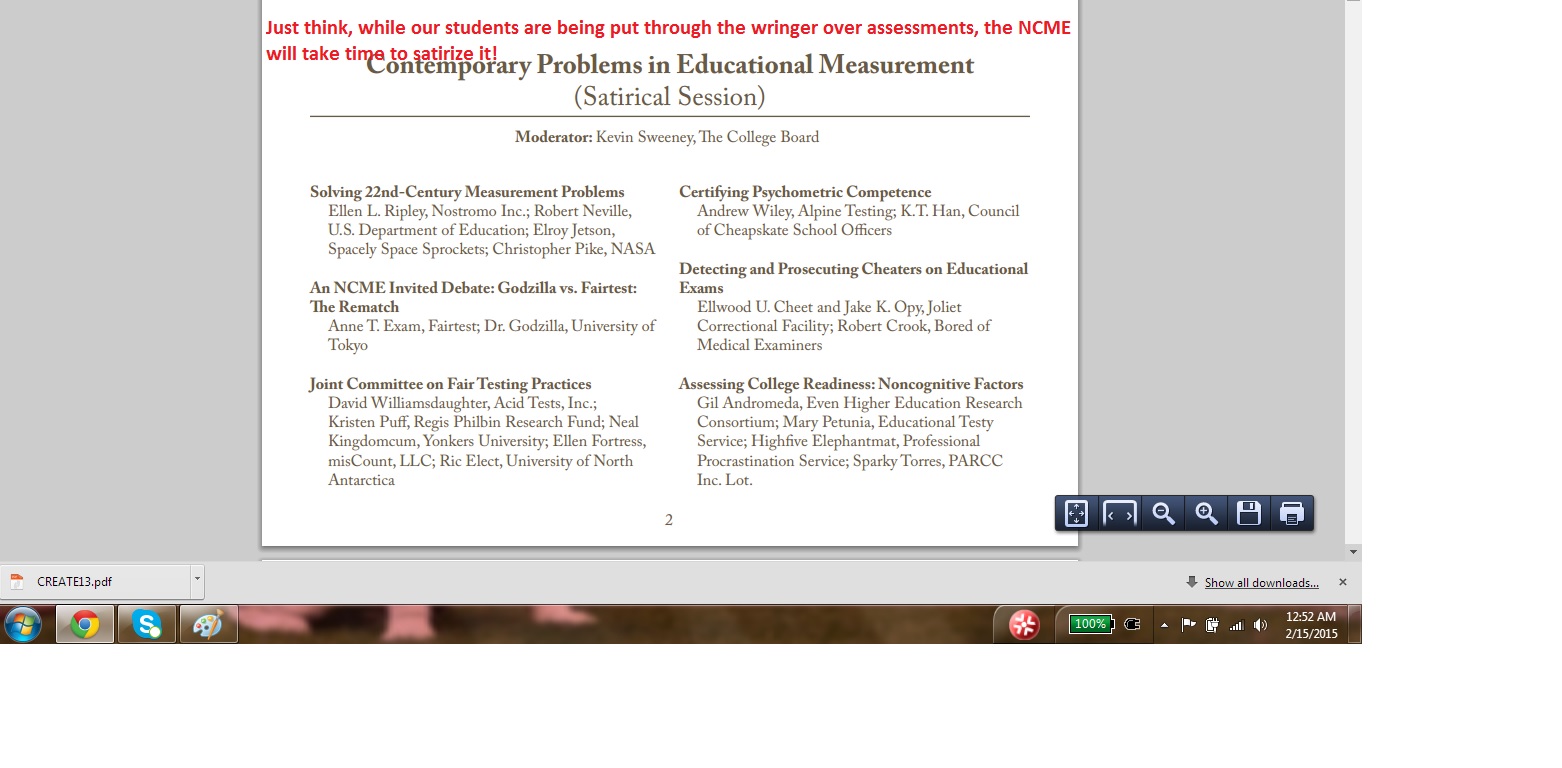Zoom in on the PDF document
The image size is (1562, 768).
pyautogui.click(x=1206, y=514)
